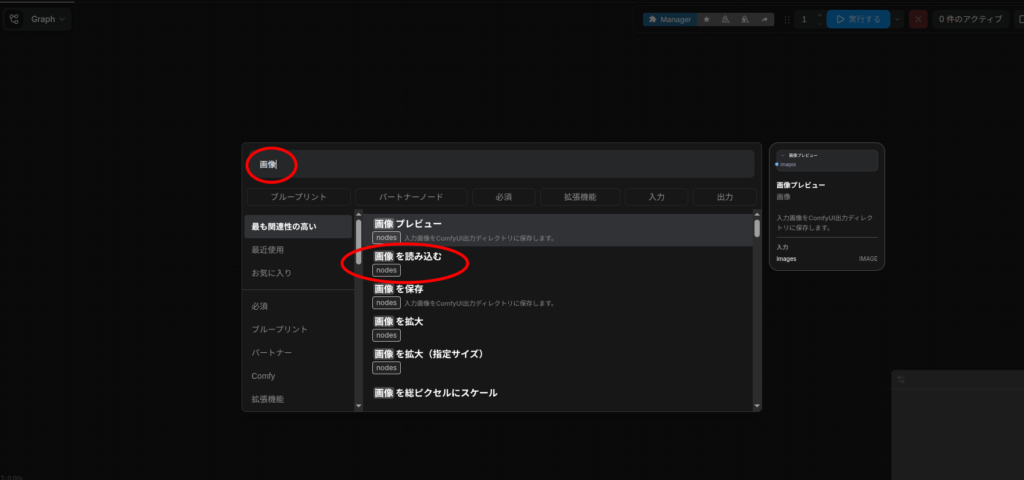The height and width of the screenshot is (480, 1024).
Task: Click the results list scrollbar down arrow
Action: click(x=757, y=406)
